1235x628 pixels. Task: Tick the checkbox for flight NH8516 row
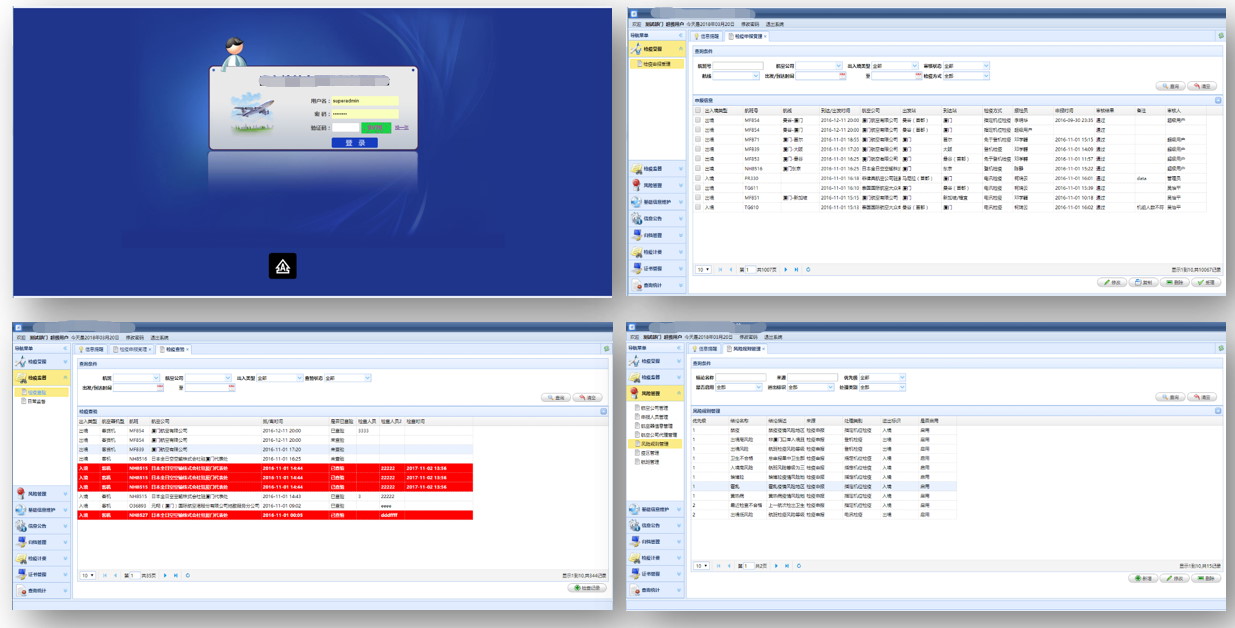click(698, 168)
